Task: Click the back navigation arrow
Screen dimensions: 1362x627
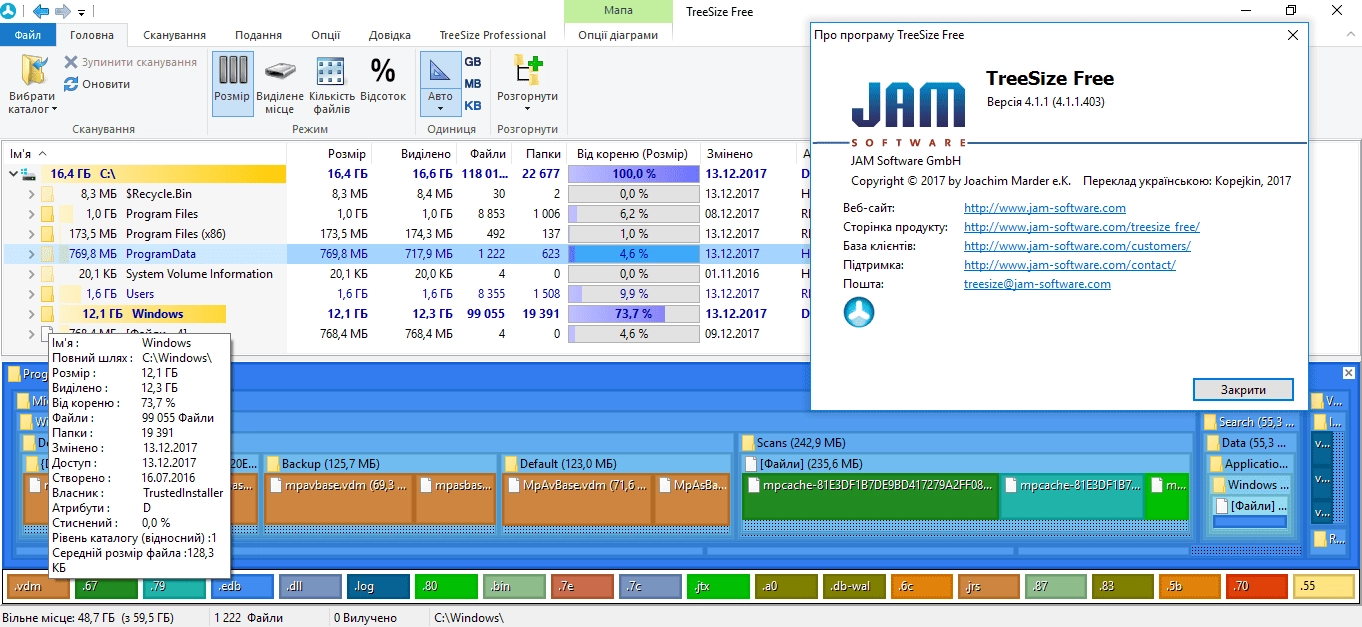Action: tap(41, 11)
